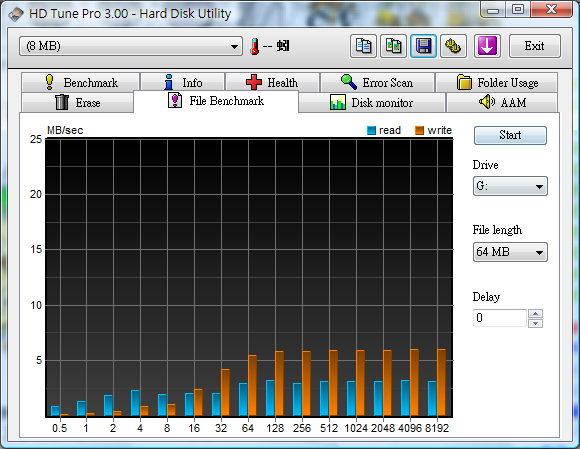Click the orange write bar at 64
The height and width of the screenshot is (449, 580).
coord(252,386)
